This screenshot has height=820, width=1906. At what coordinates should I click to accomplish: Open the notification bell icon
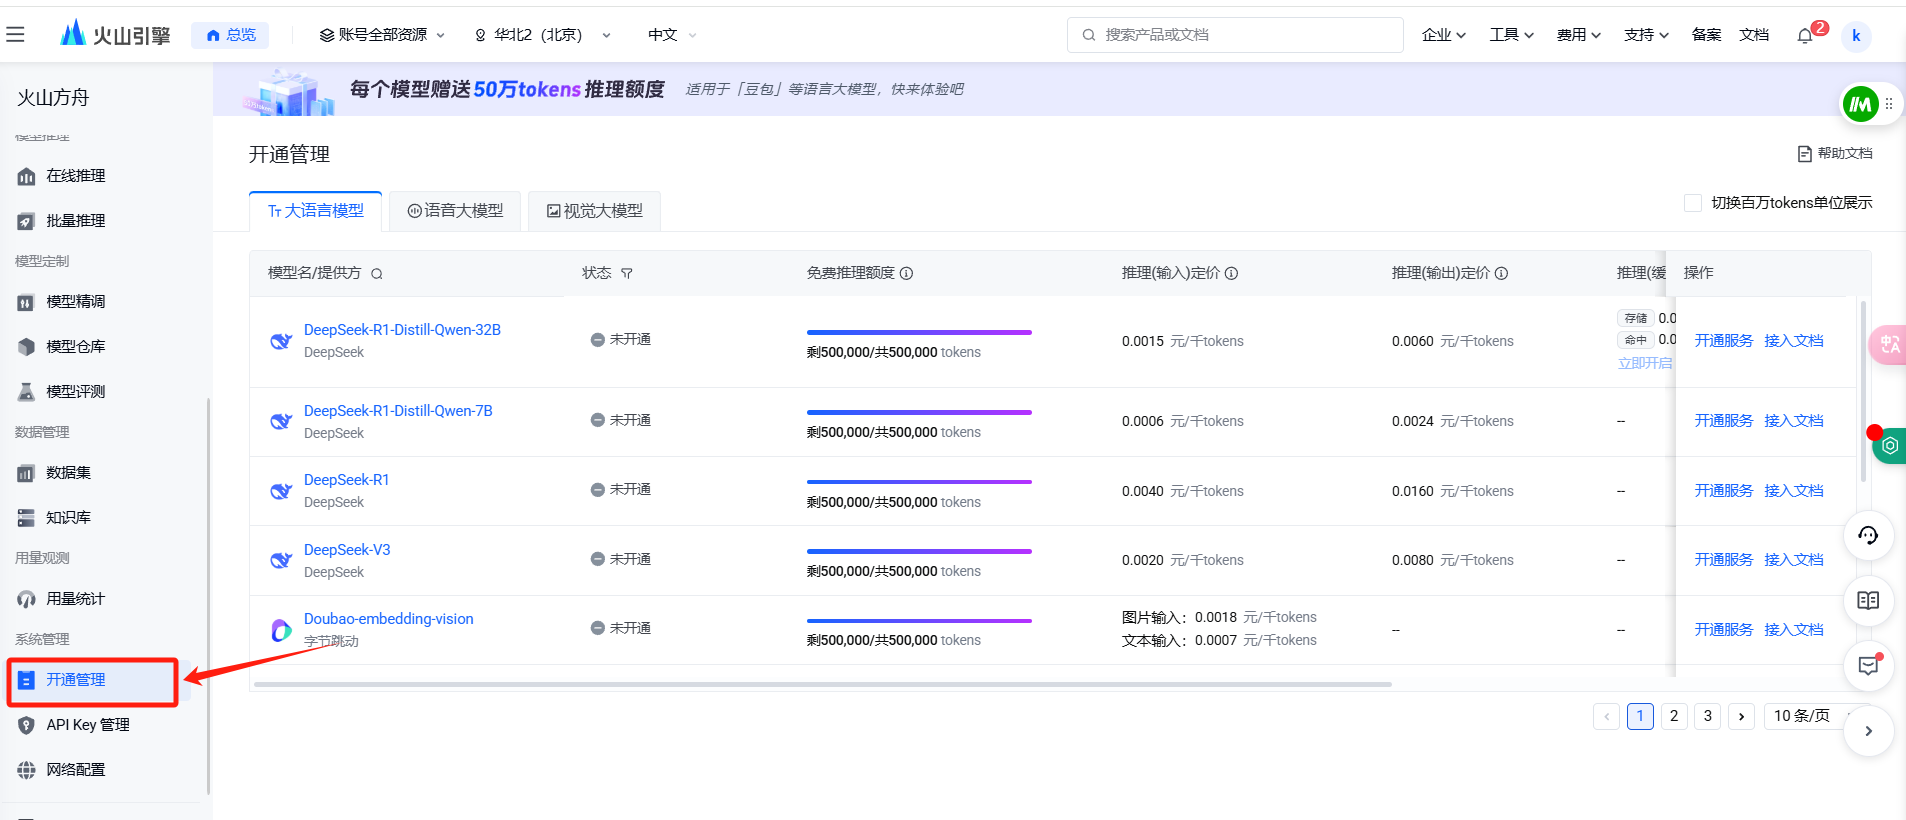[x=1805, y=36]
